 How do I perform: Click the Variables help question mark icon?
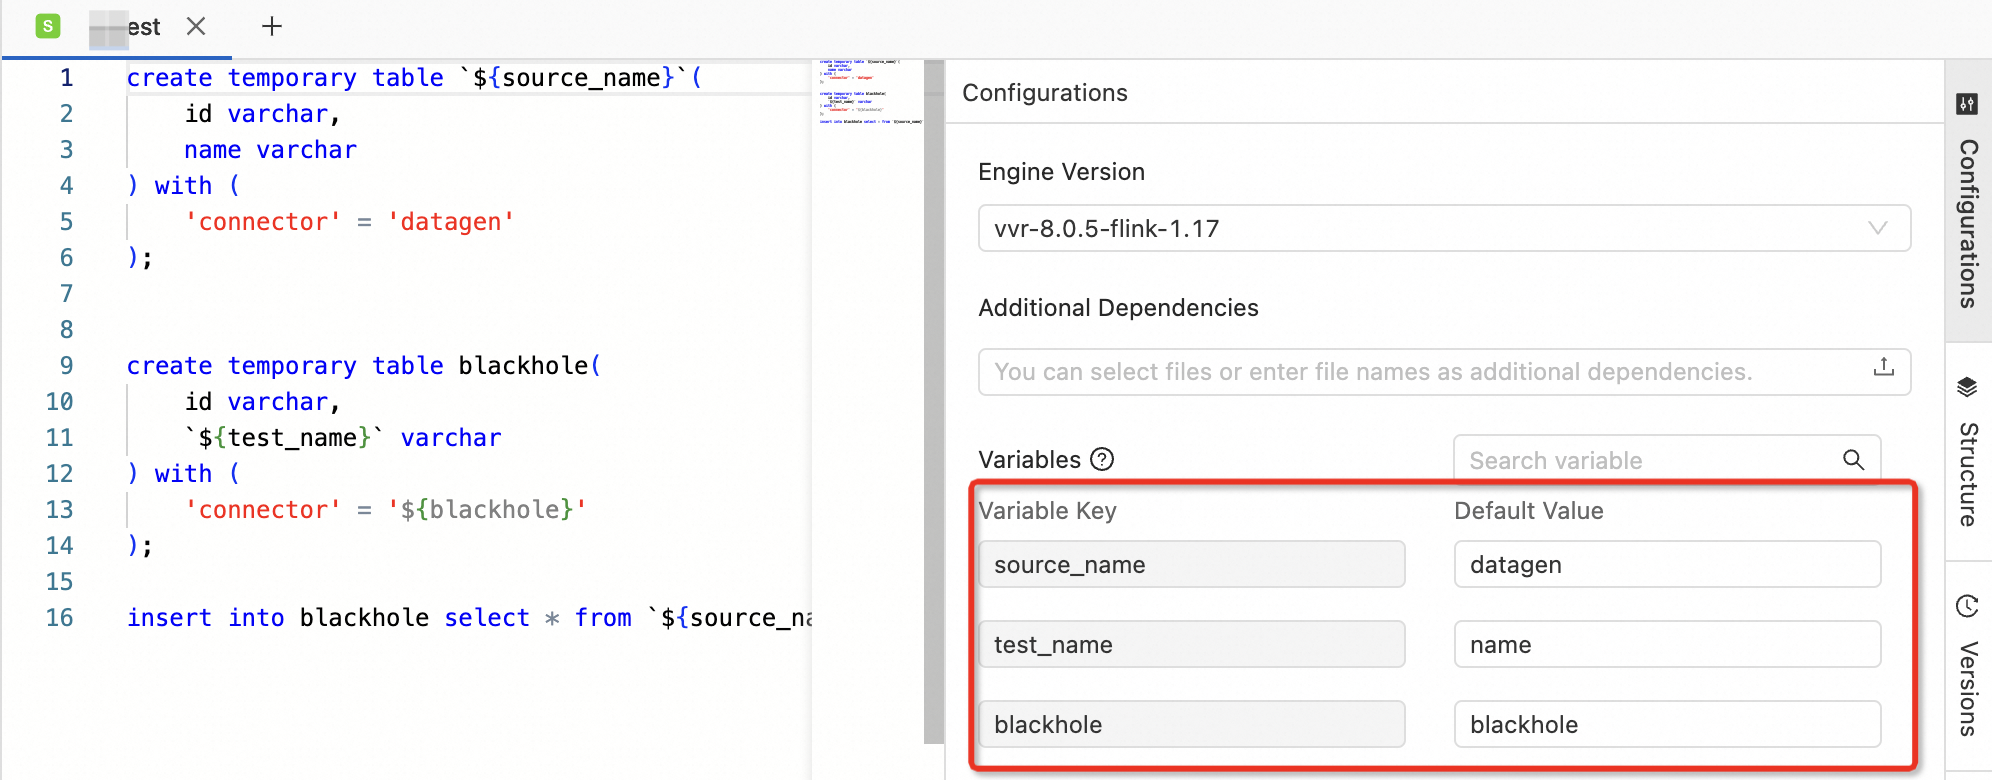pyautogui.click(x=1102, y=460)
